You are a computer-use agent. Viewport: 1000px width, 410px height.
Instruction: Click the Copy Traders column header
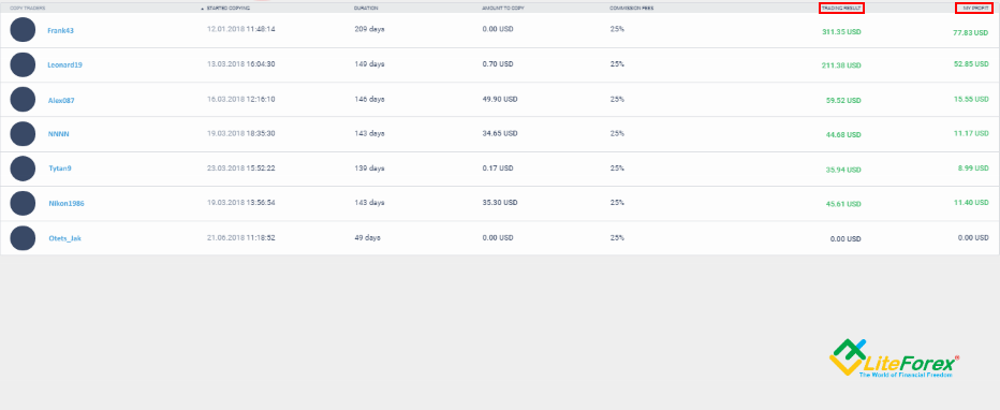point(27,8)
